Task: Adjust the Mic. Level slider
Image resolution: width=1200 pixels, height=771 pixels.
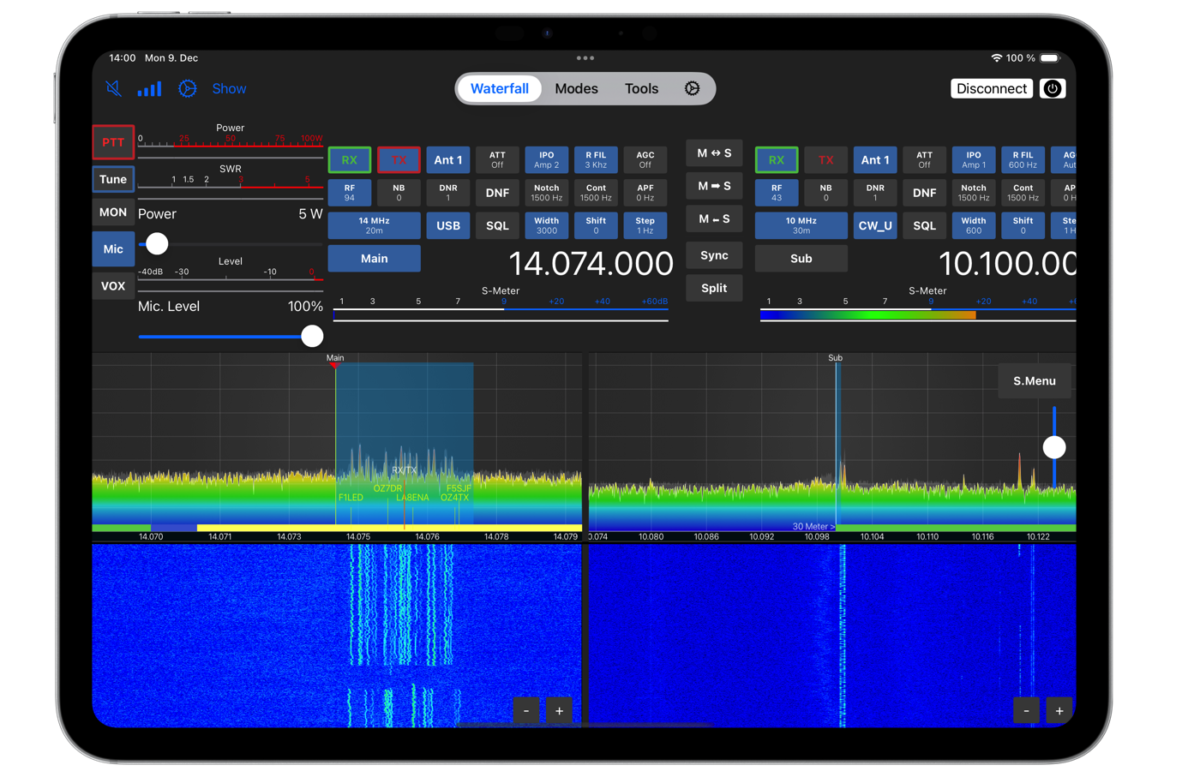Action: (311, 335)
